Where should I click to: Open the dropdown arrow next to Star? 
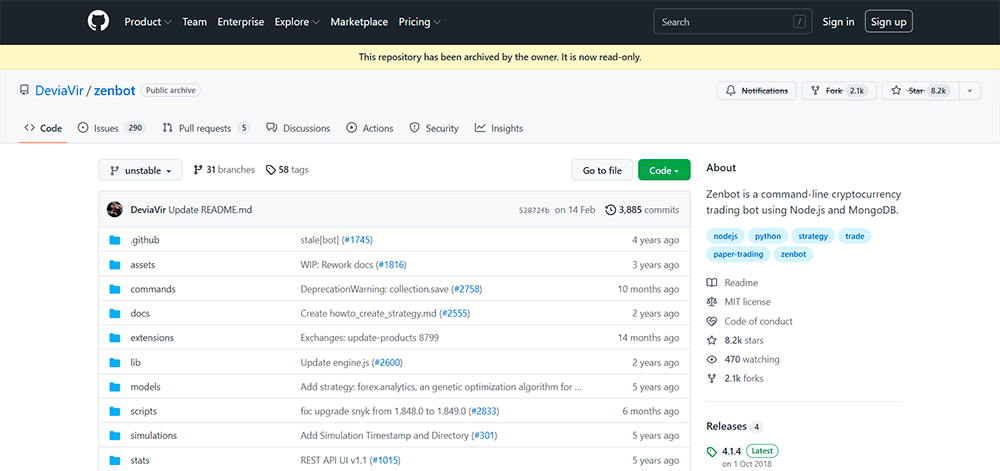click(x=969, y=91)
